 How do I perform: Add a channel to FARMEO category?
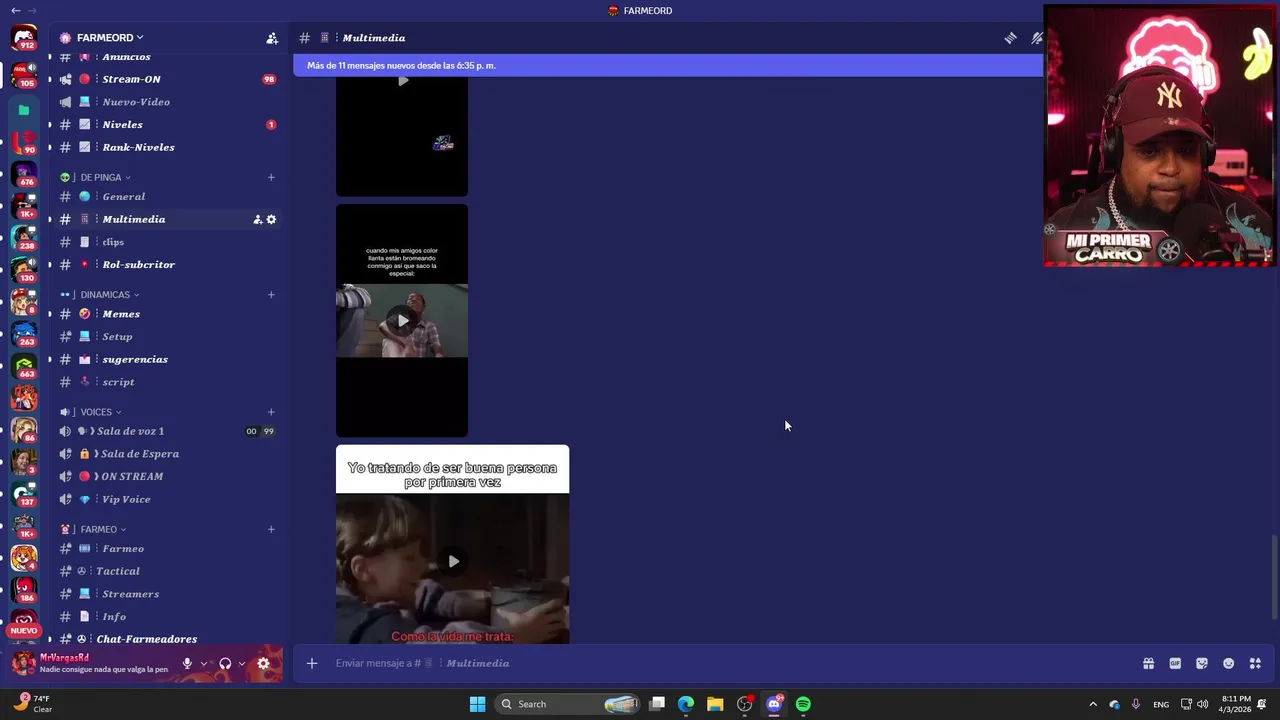point(271,528)
